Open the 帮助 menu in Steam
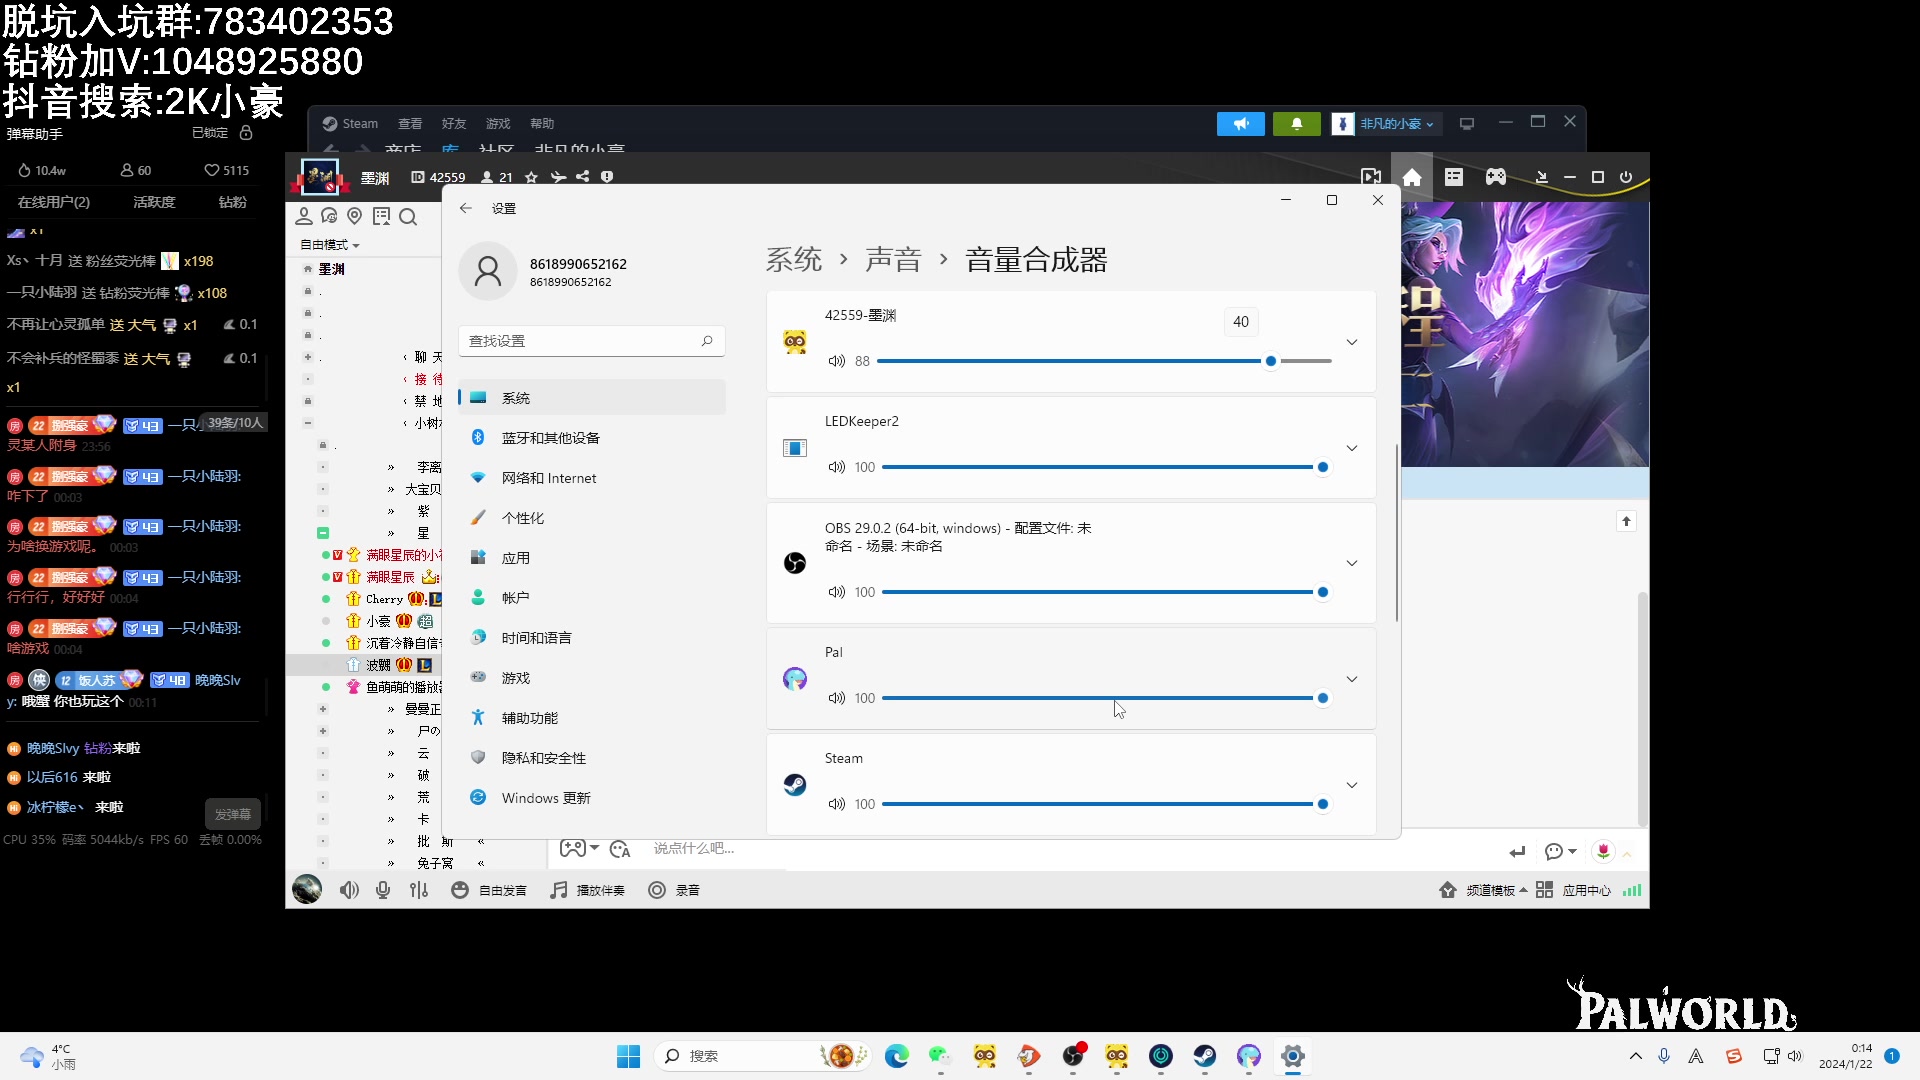Viewport: 1920px width, 1080px height. pyautogui.click(x=542, y=124)
